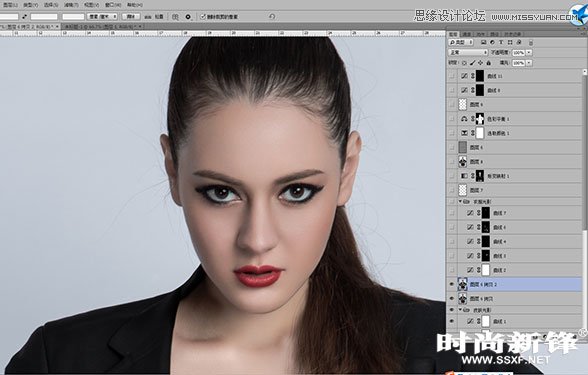
Task: Lock all padlock icon
Action: pos(489,63)
